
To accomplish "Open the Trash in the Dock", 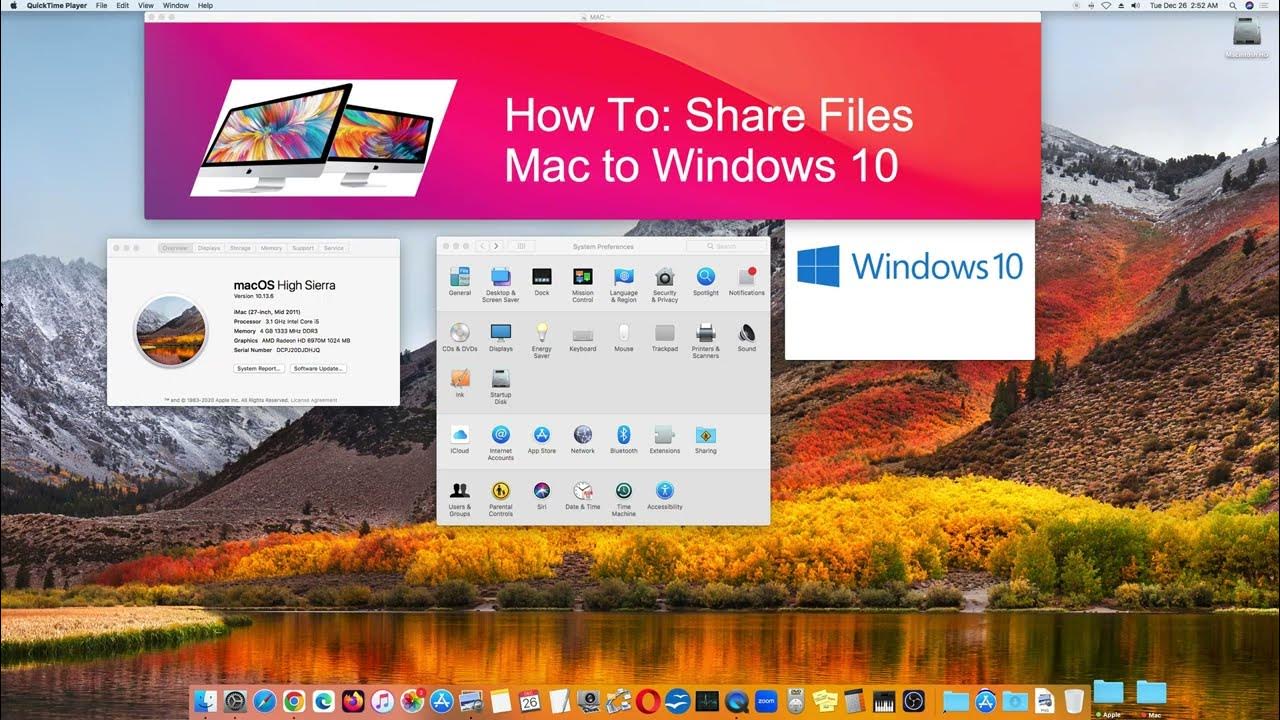I will click(x=1074, y=701).
